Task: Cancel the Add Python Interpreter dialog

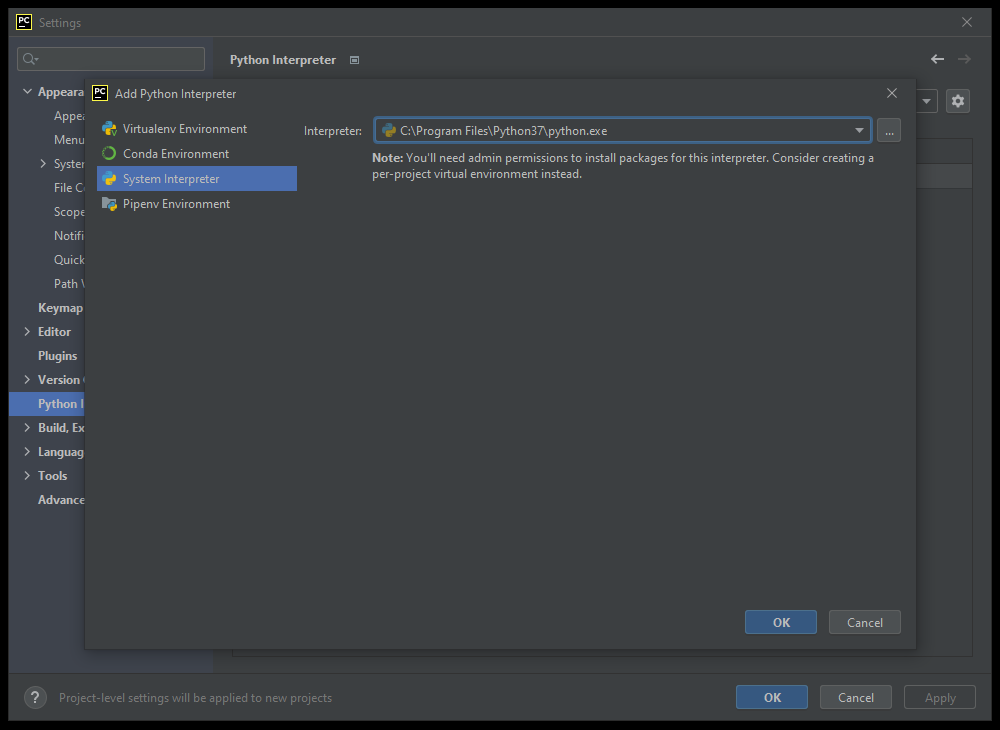Action: pos(864,621)
